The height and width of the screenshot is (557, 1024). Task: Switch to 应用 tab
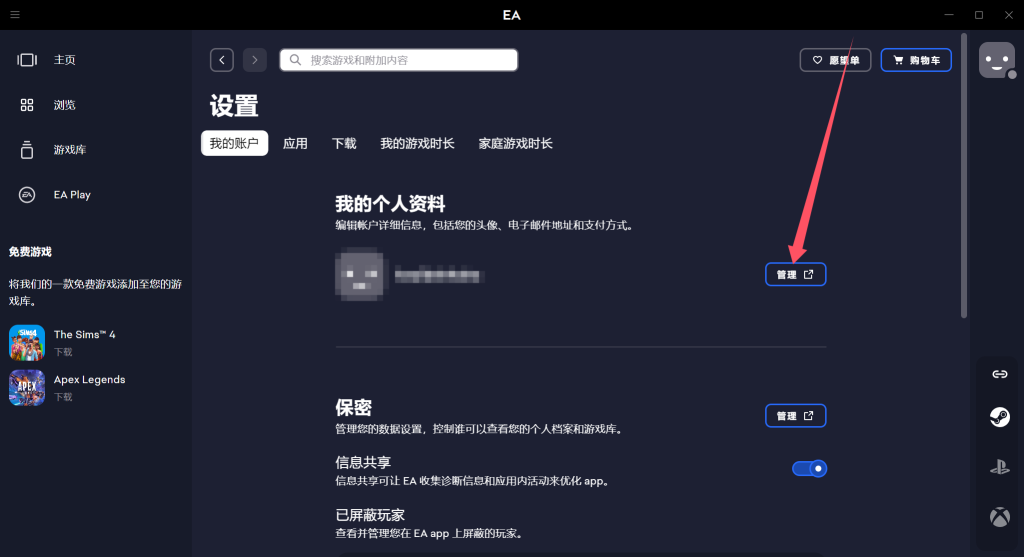pos(295,143)
